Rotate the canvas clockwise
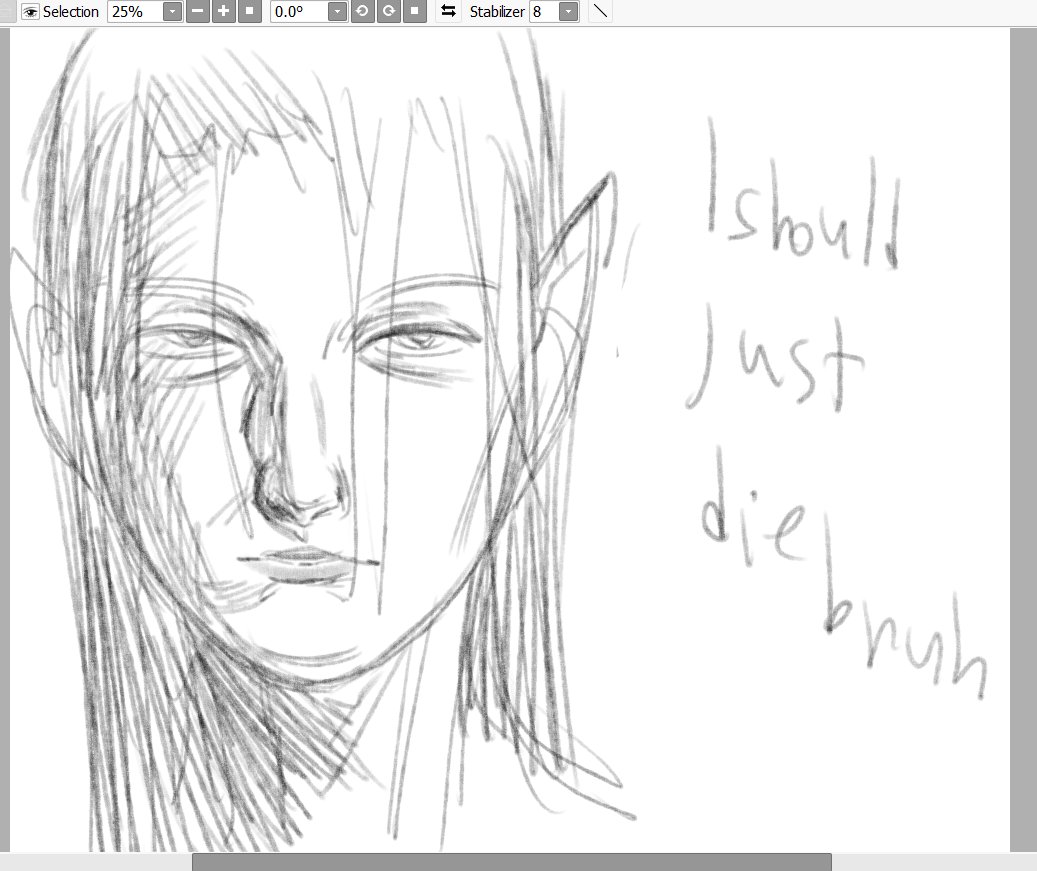Screen dimensions: 1037x871 (x=388, y=11)
